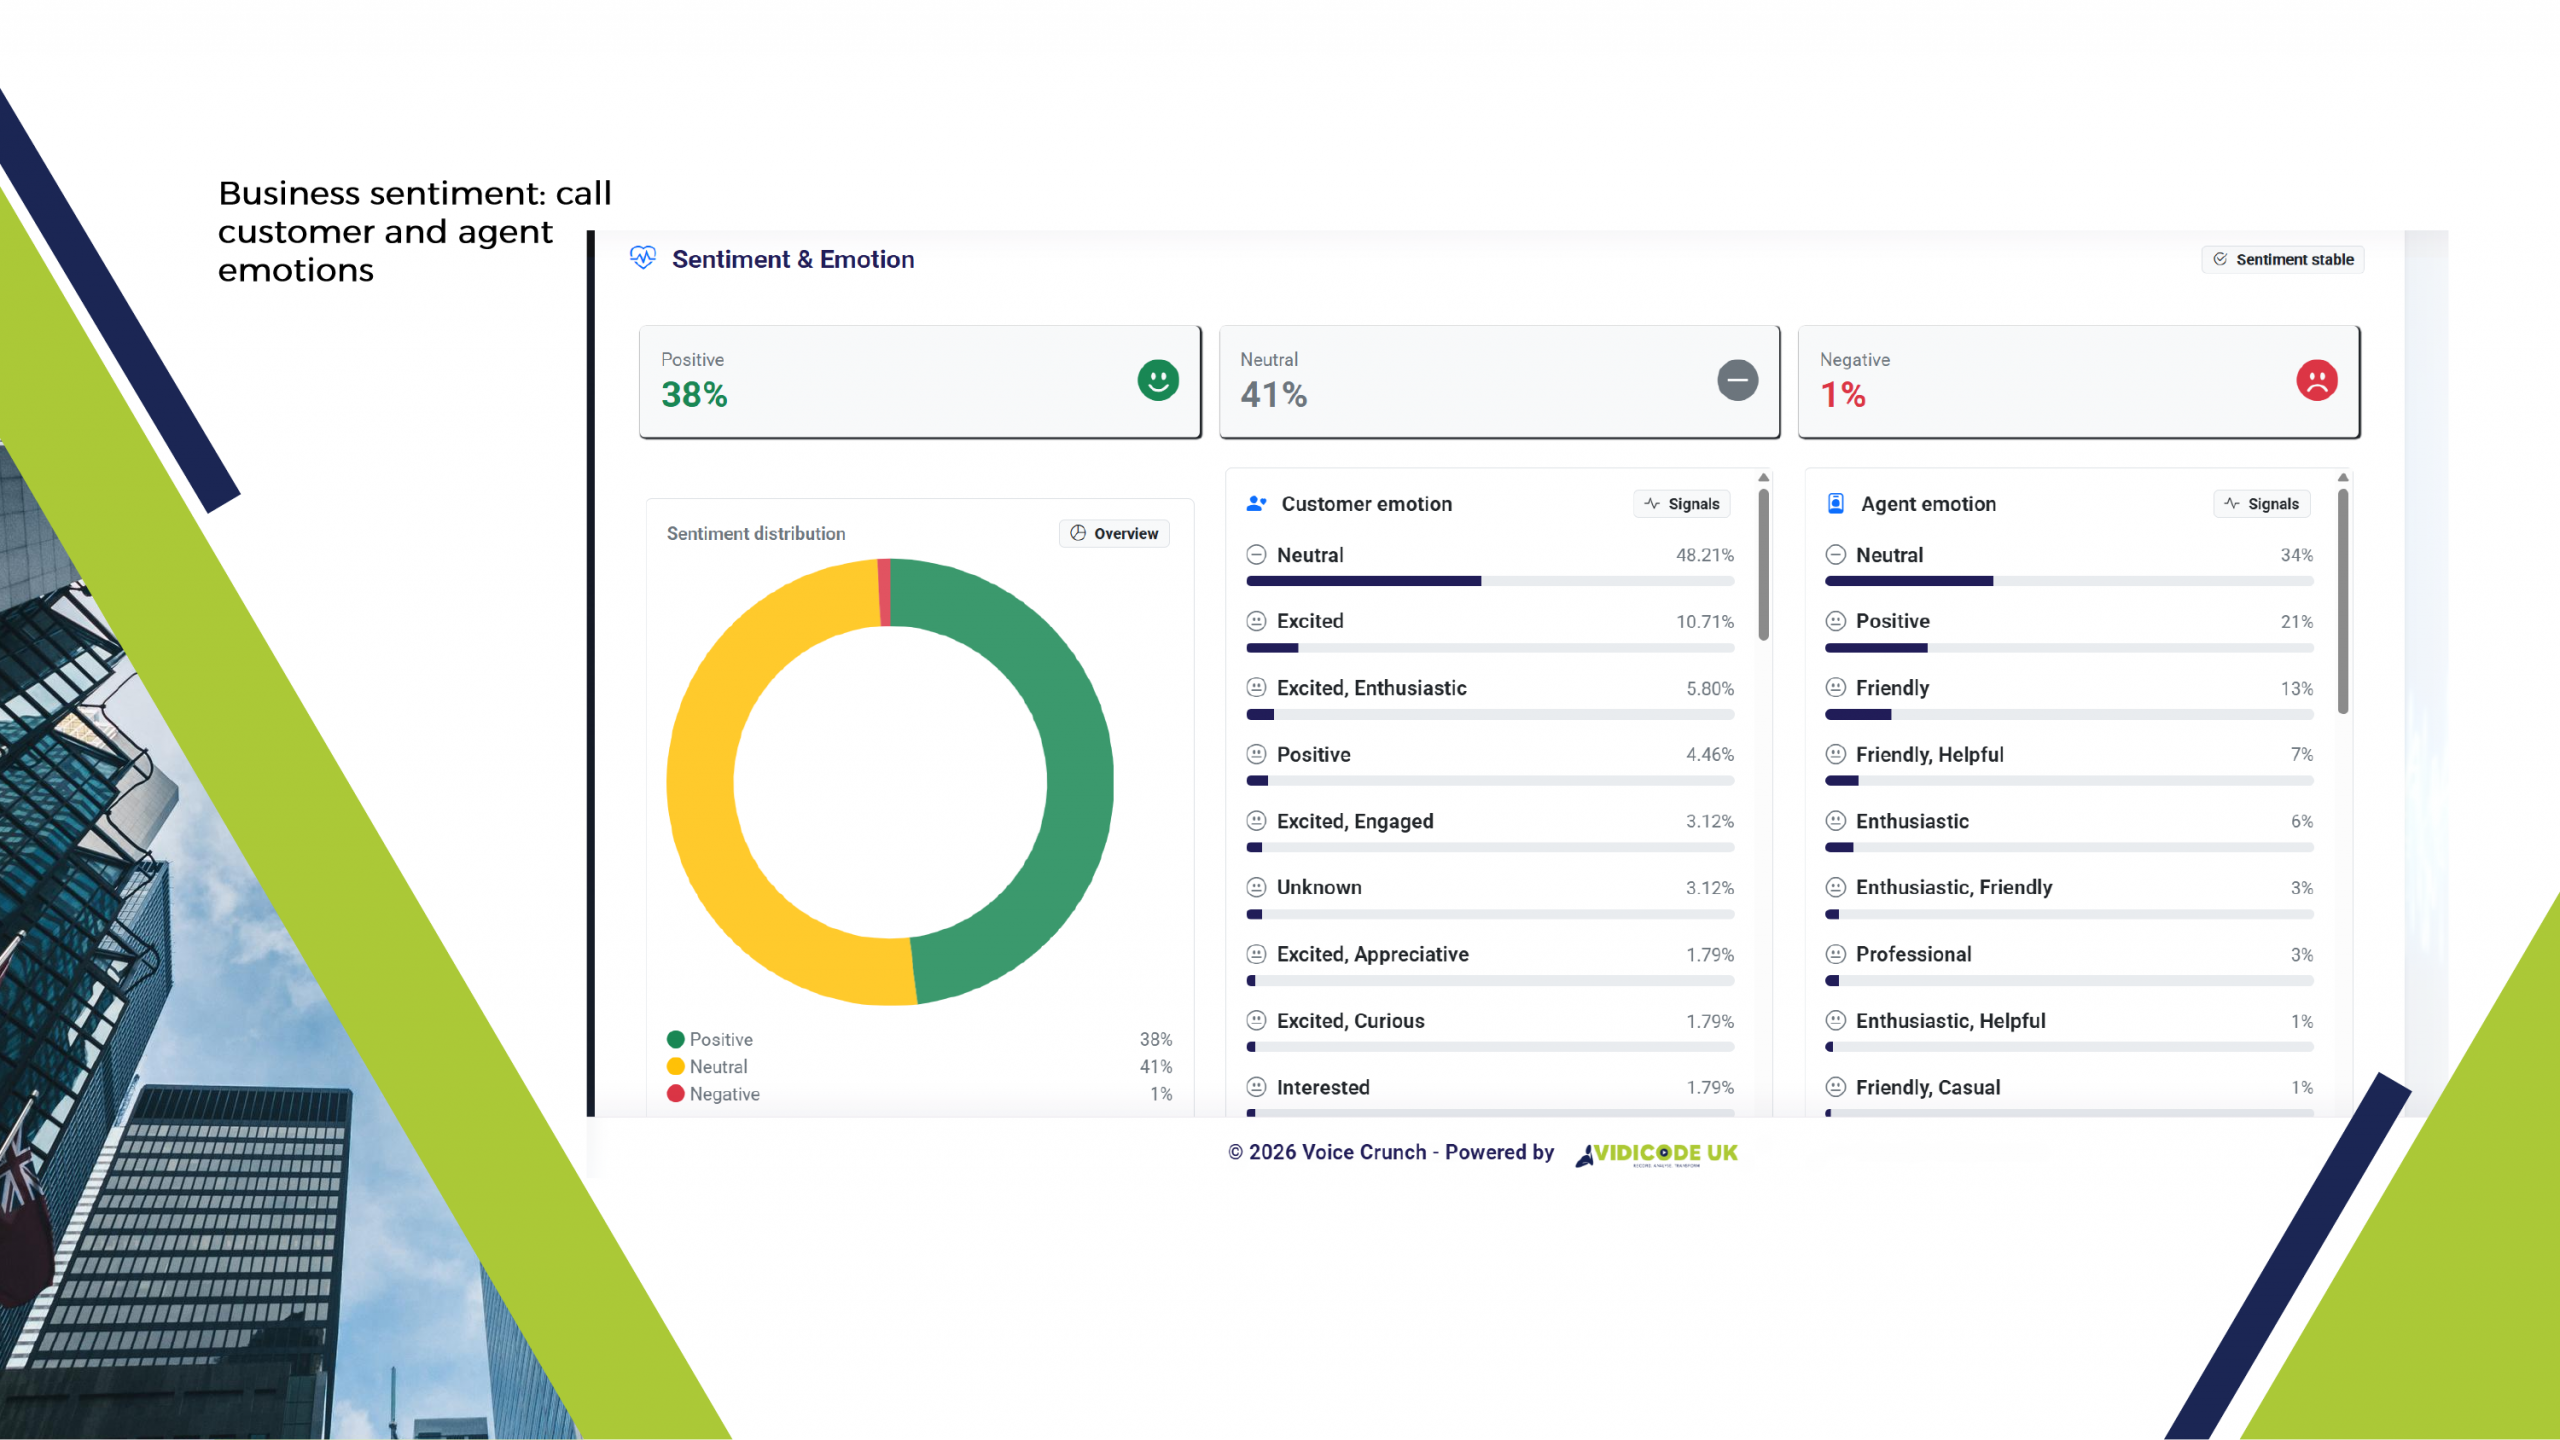The height and width of the screenshot is (1440, 2560).
Task: Click the "Unknown" customer emotion label
Action: click(x=1318, y=887)
